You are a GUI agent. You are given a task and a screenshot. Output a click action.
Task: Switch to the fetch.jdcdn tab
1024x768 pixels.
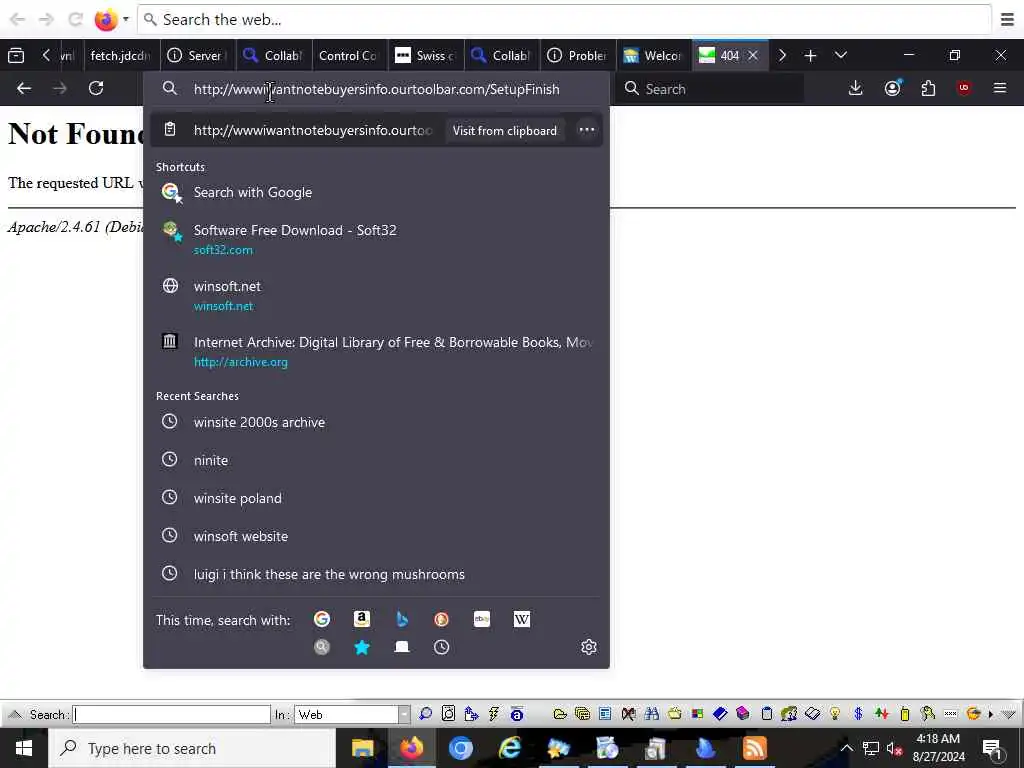(x=120, y=56)
